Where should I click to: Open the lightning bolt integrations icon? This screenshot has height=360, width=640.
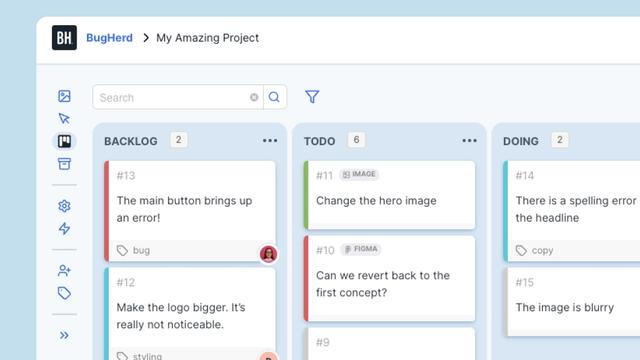[x=64, y=229]
